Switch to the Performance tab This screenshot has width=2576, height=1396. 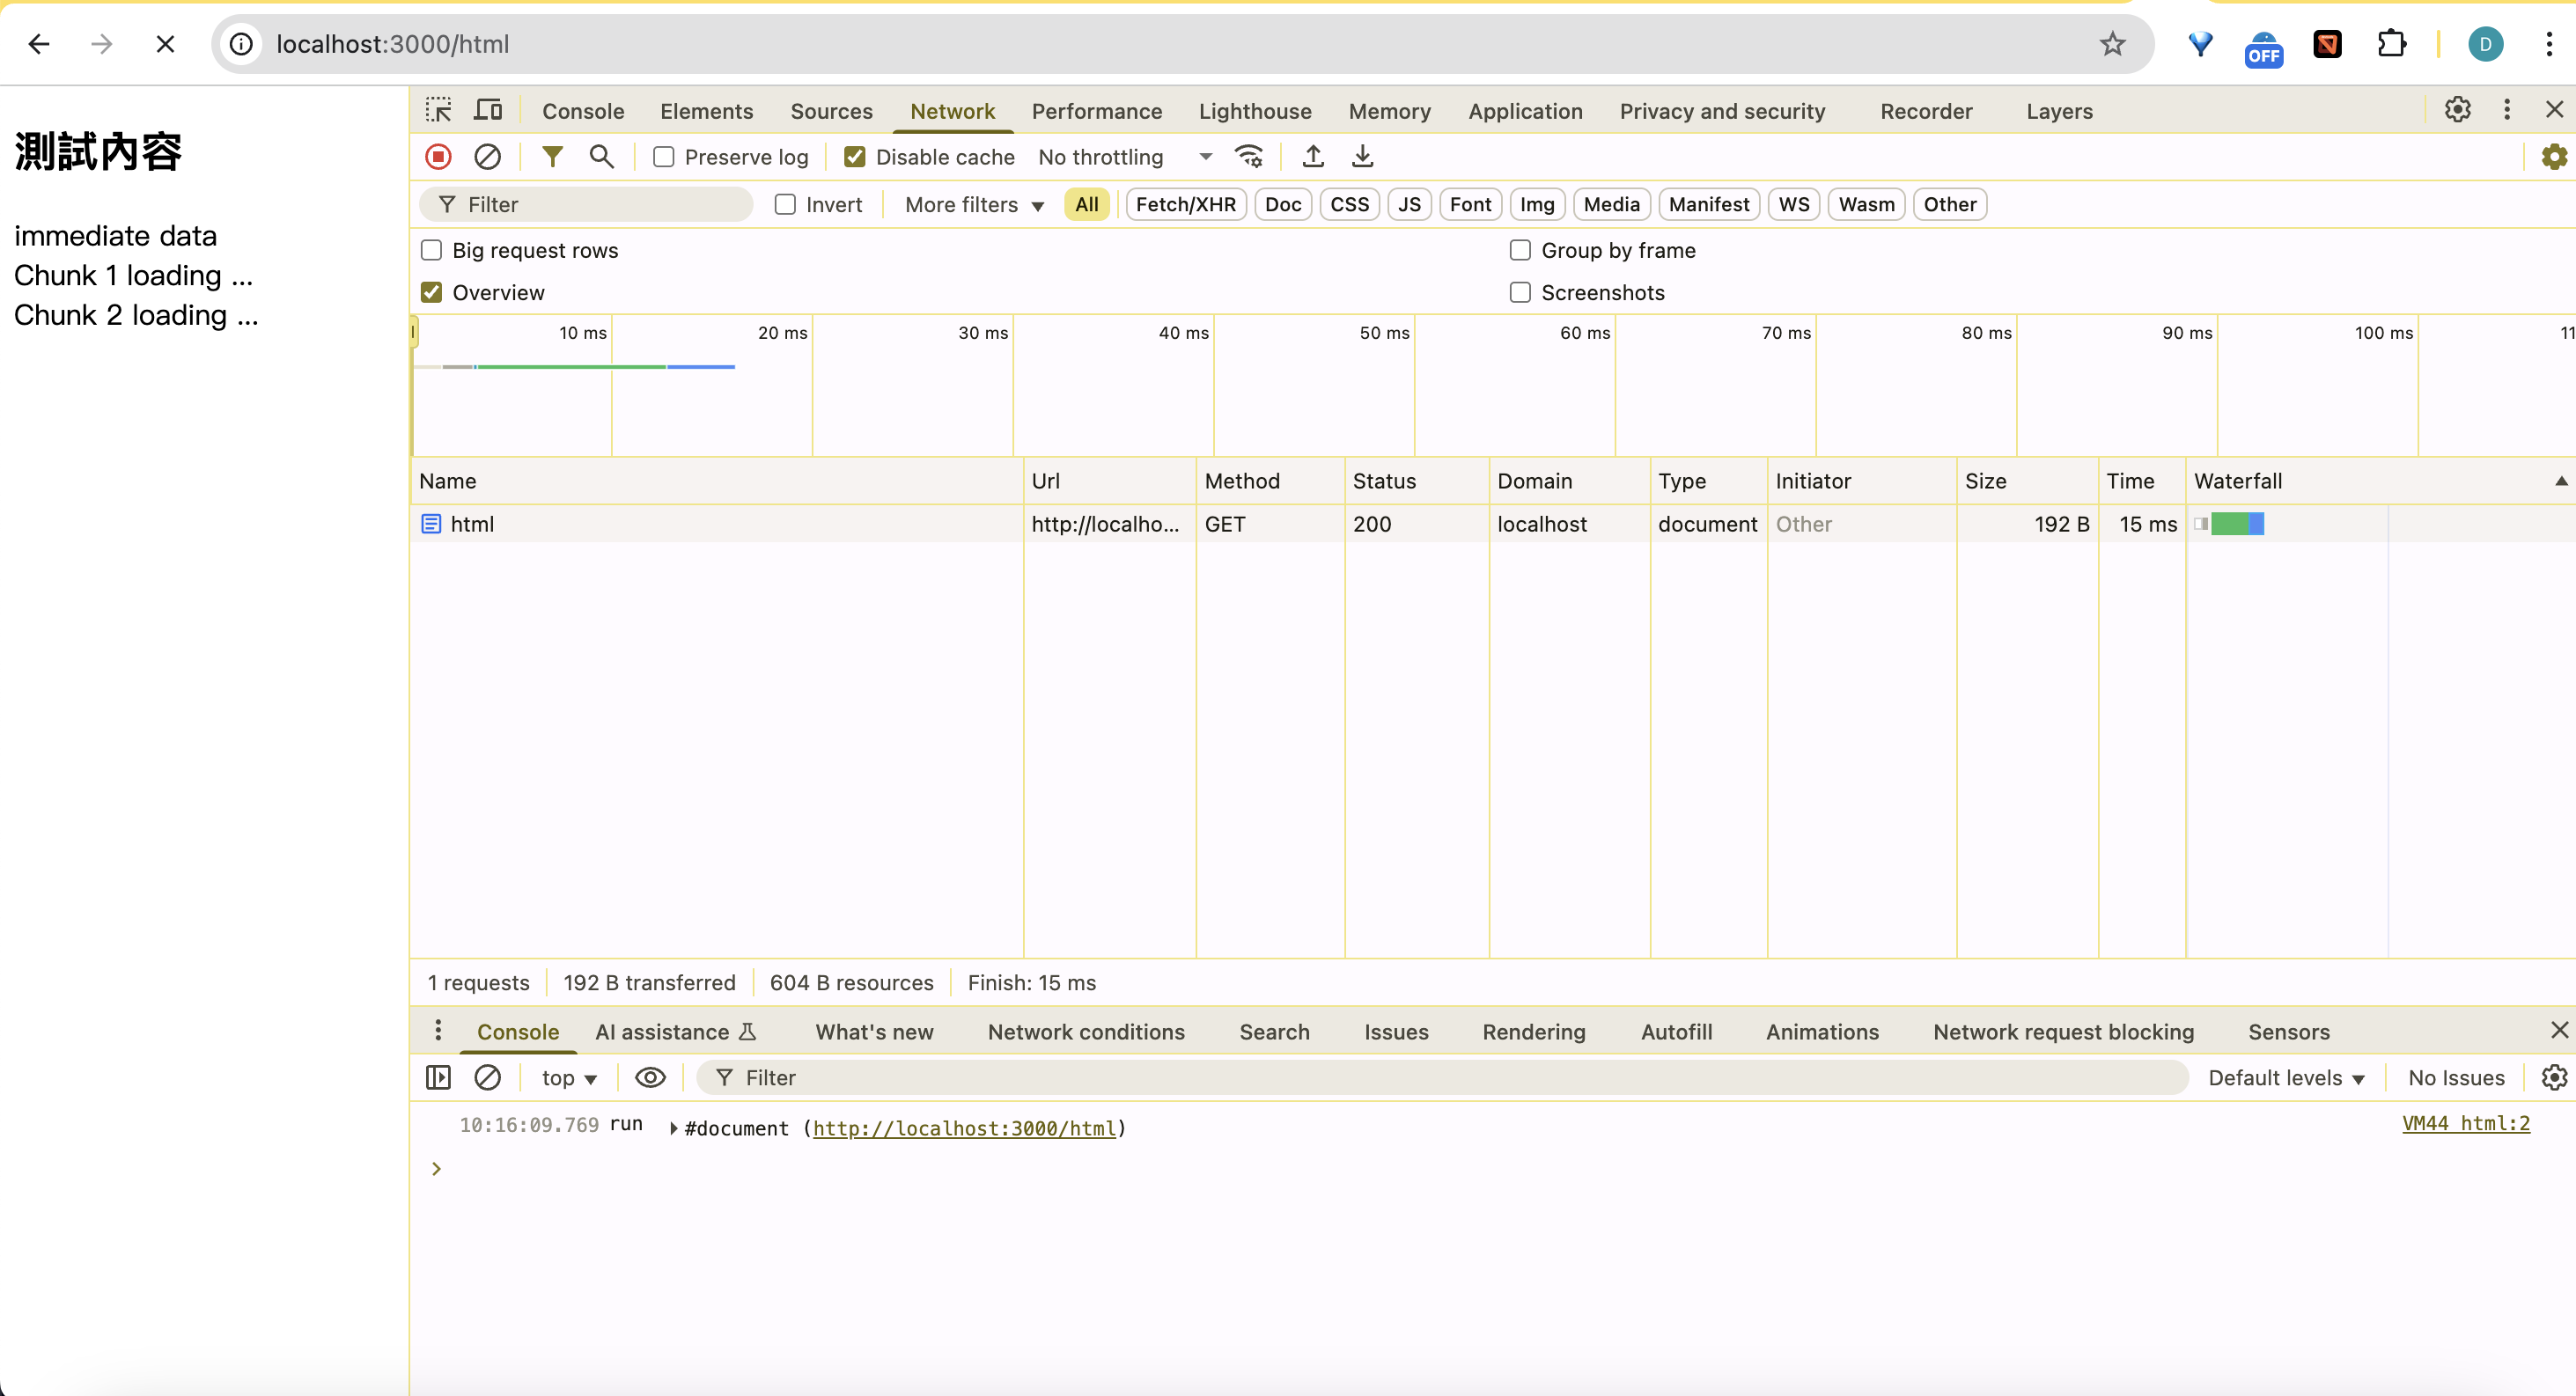(1096, 111)
